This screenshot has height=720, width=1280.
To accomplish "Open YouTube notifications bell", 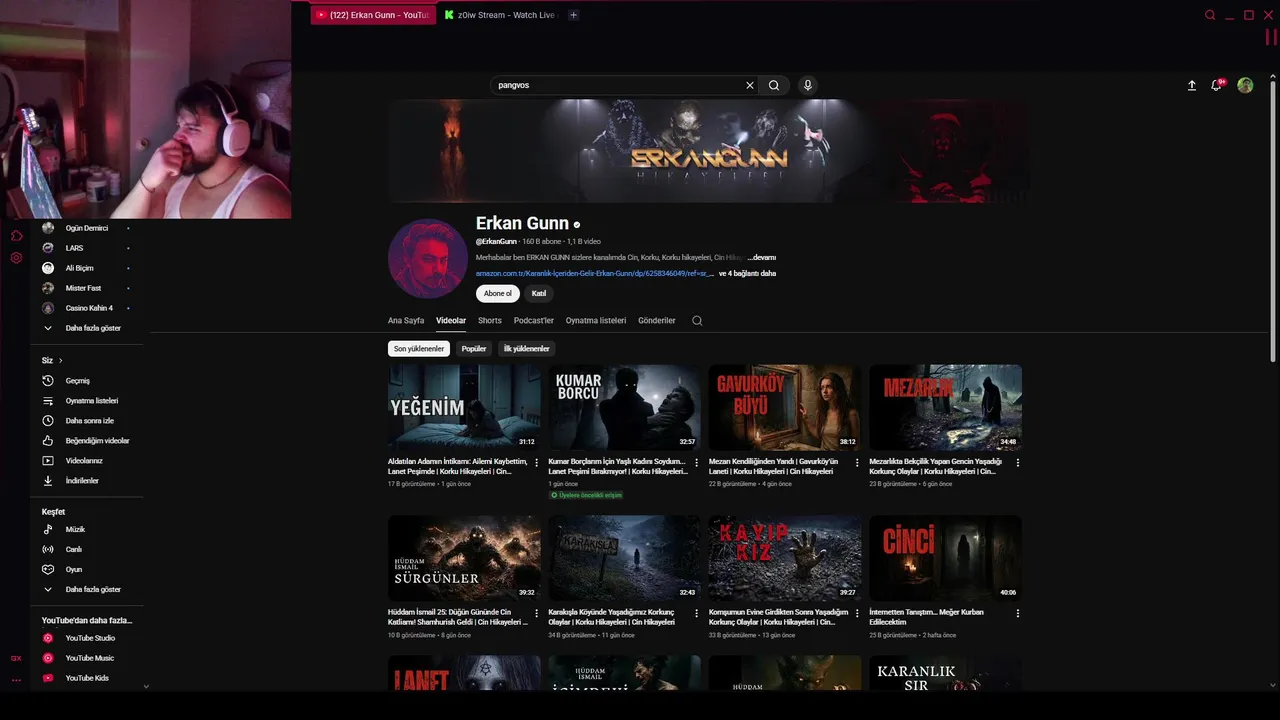I will tap(1216, 85).
